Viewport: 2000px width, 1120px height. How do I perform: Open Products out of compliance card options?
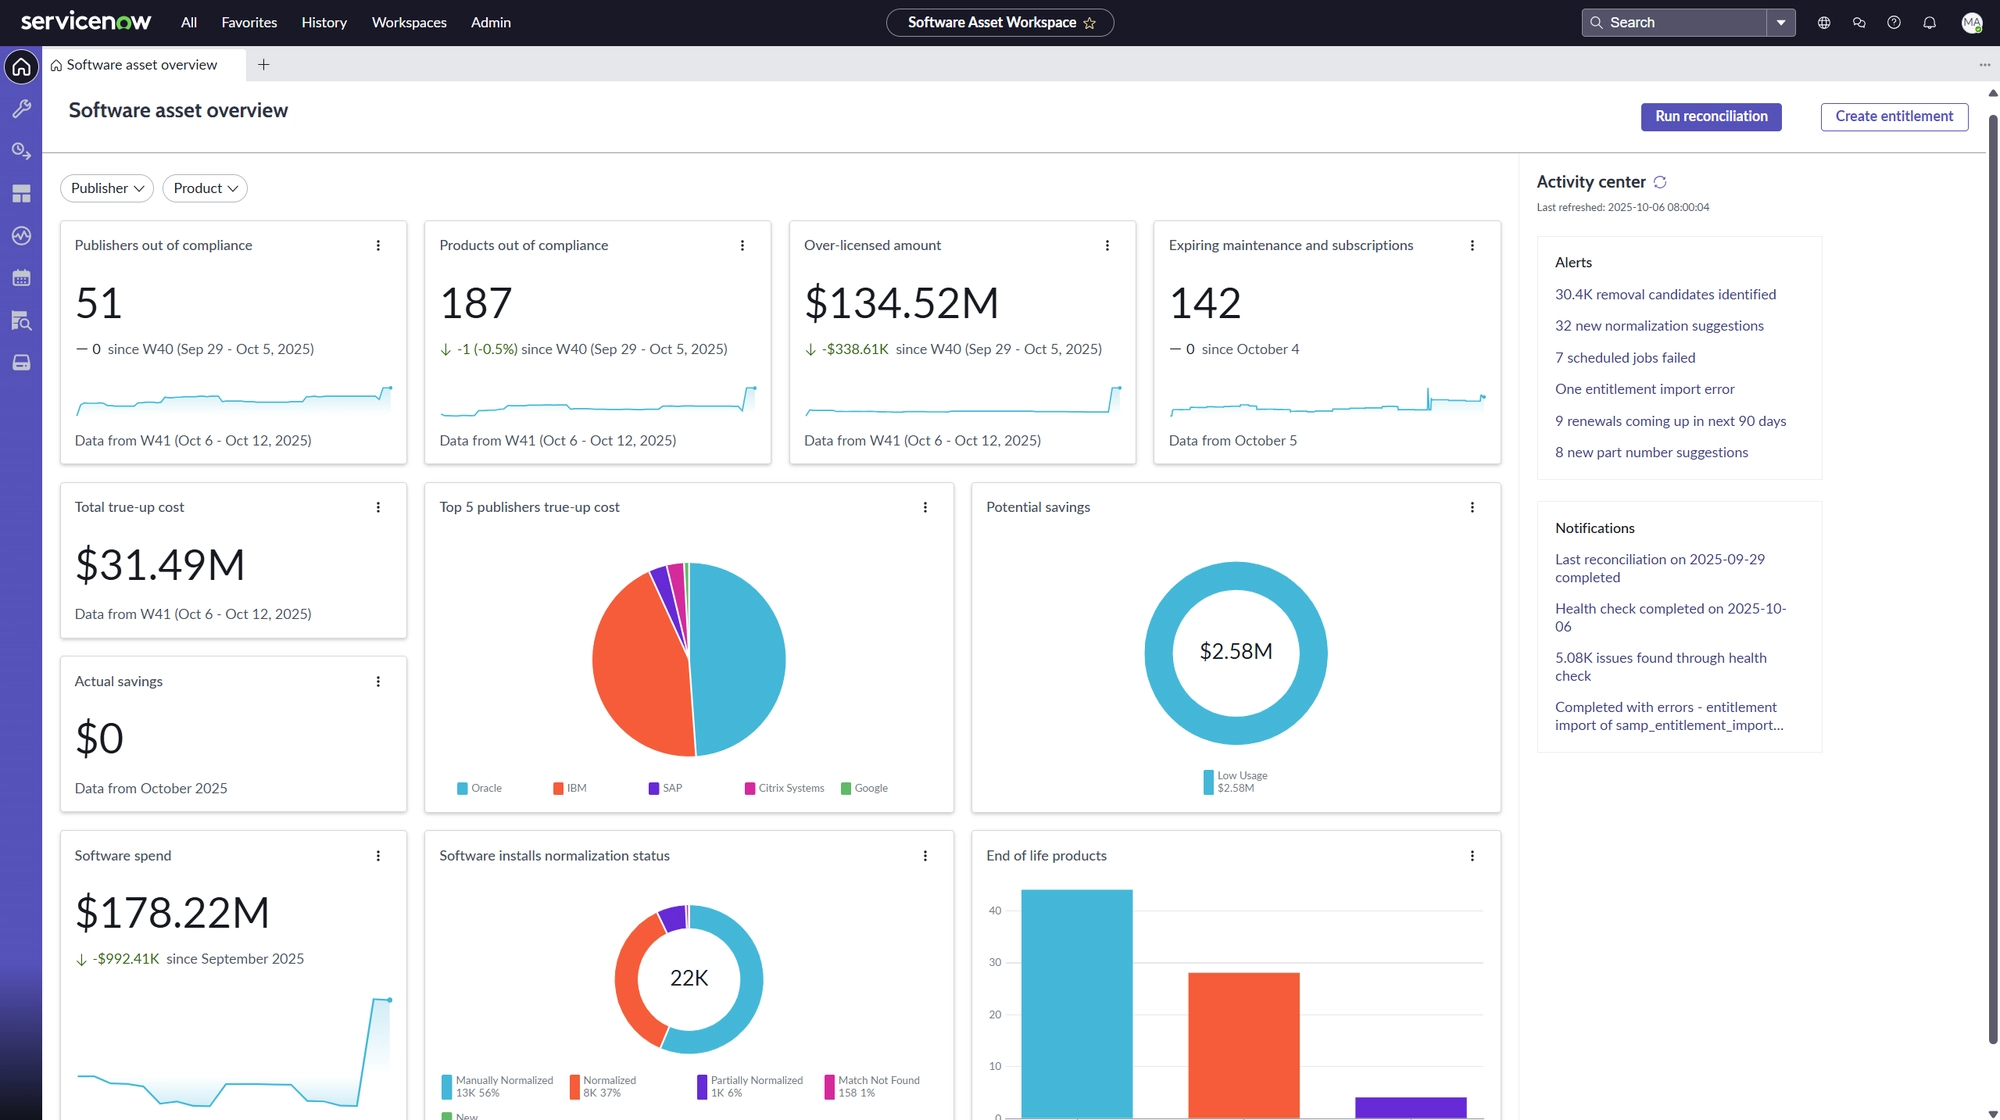pyautogui.click(x=742, y=246)
